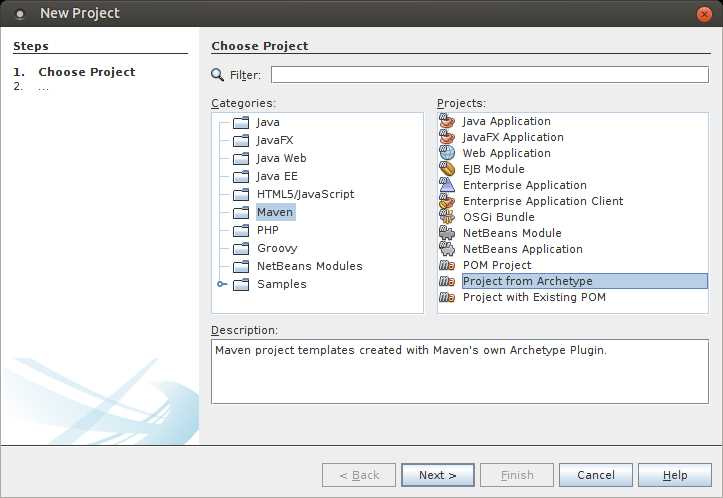Click the window menu dot in the title bar
This screenshot has width=723, height=498.
pyautogui.click(x=20, y=14)
